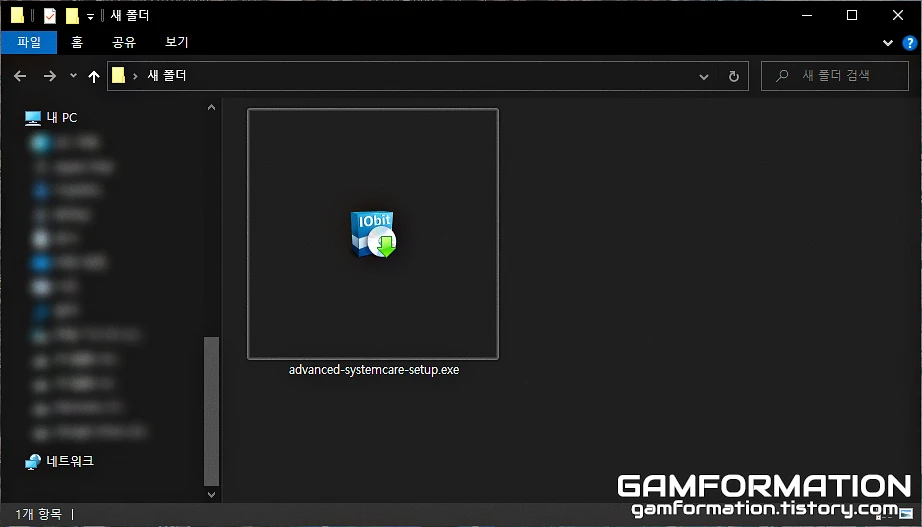
Task: Expand the chevron before 새 폴더 path
Action: tap(135, 76)
